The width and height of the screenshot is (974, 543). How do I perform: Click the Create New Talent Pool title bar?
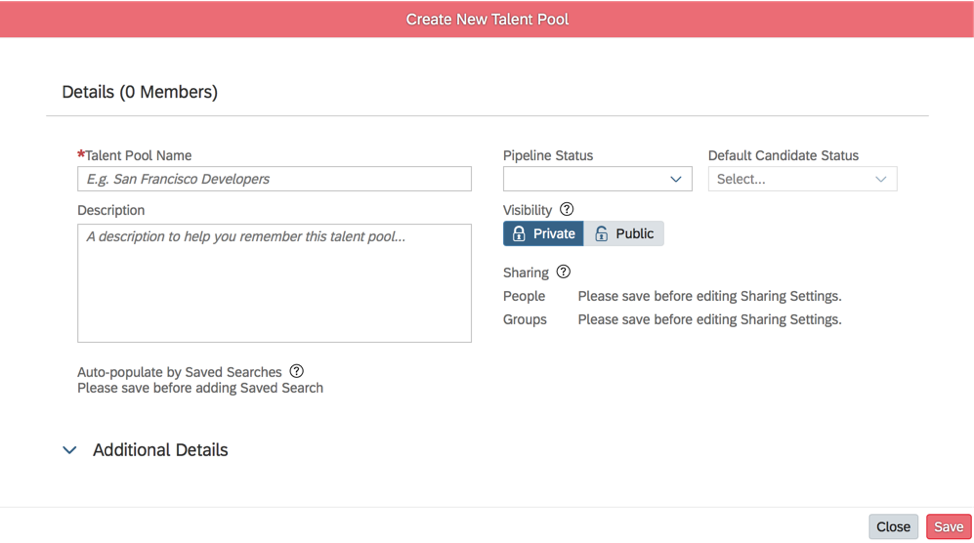pyautogui.click(x=487, y=19)
